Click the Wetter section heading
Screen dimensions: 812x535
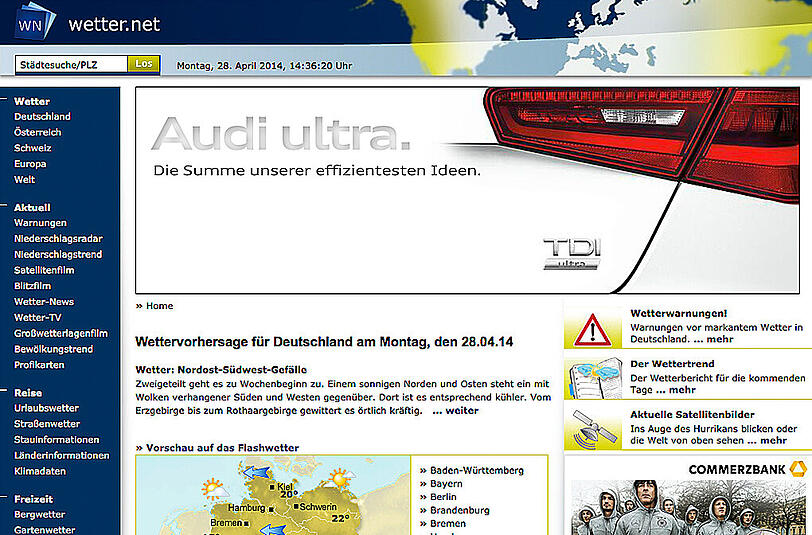click(32, 101)
